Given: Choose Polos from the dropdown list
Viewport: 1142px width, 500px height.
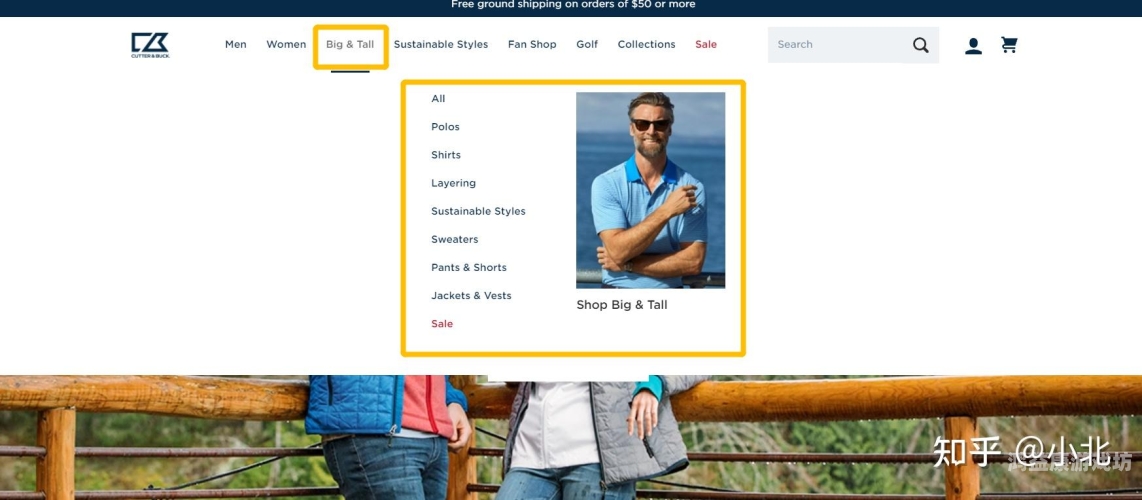Looking at the screenshot, I should (x=445, y=127).
